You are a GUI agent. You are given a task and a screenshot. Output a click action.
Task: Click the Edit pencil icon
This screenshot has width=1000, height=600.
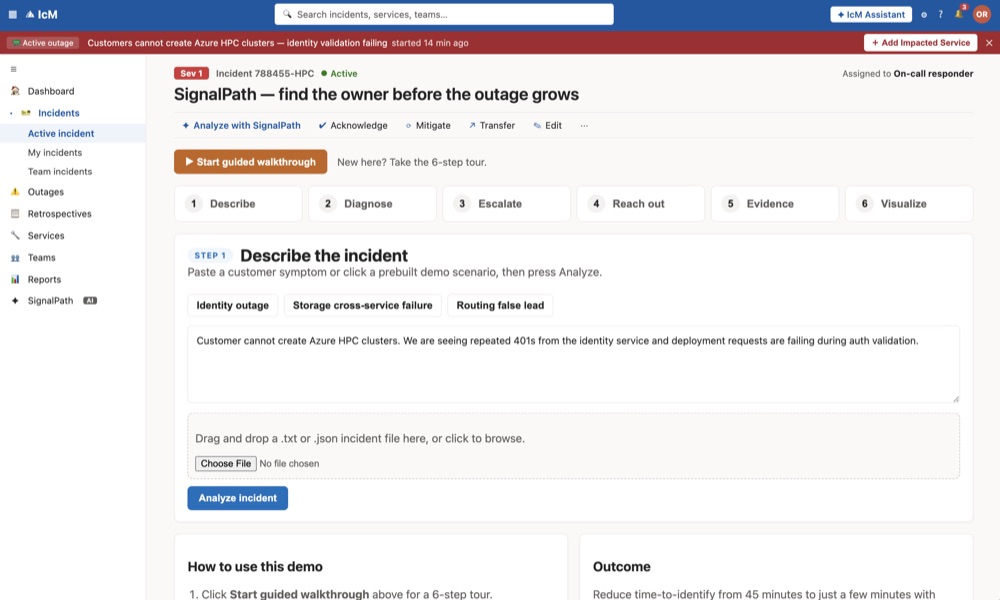537,126
